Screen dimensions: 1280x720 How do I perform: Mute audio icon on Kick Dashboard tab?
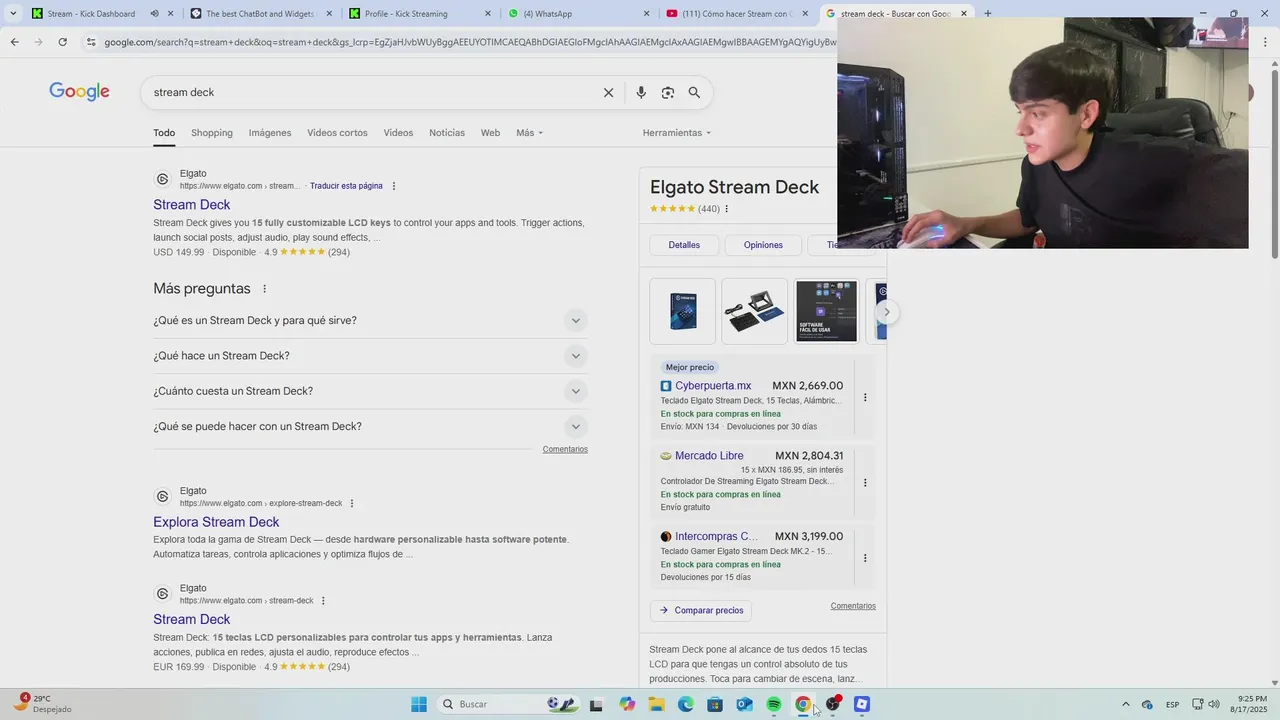154,14
